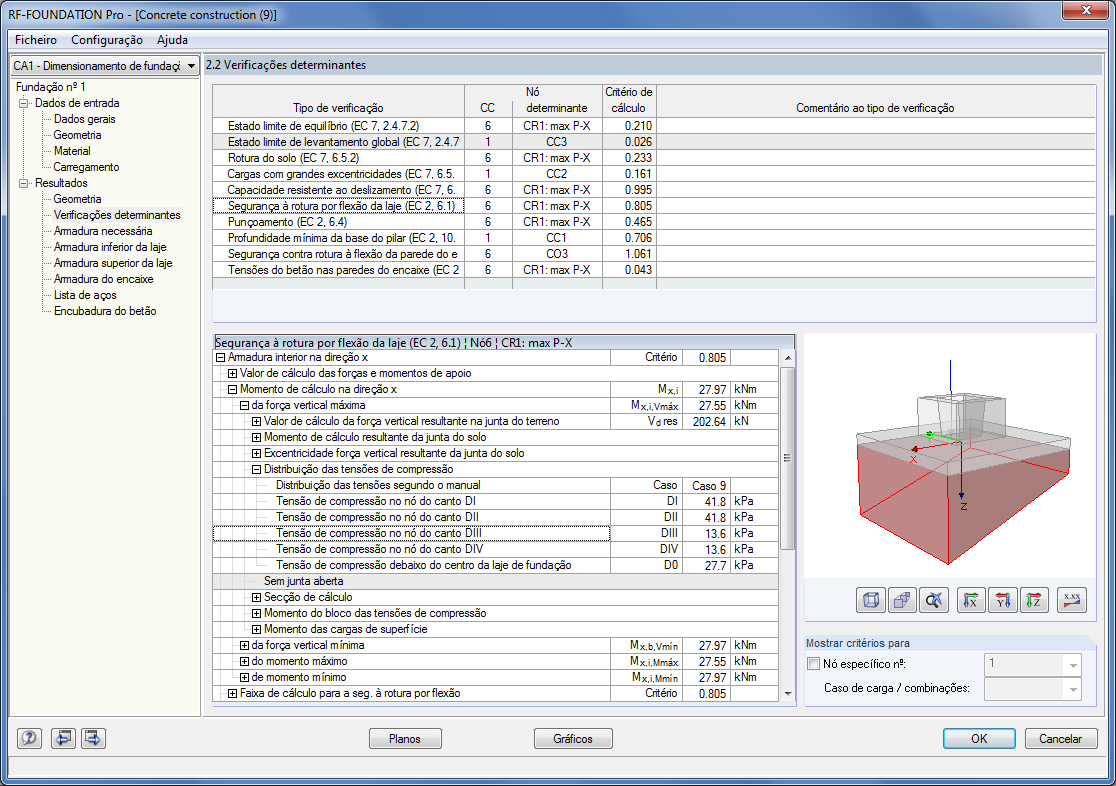Expand 'Momento de cálculo resultante da junta do solo'
Image resolution: width=1116 pixels, height=786 pixels.
[256, 437]
